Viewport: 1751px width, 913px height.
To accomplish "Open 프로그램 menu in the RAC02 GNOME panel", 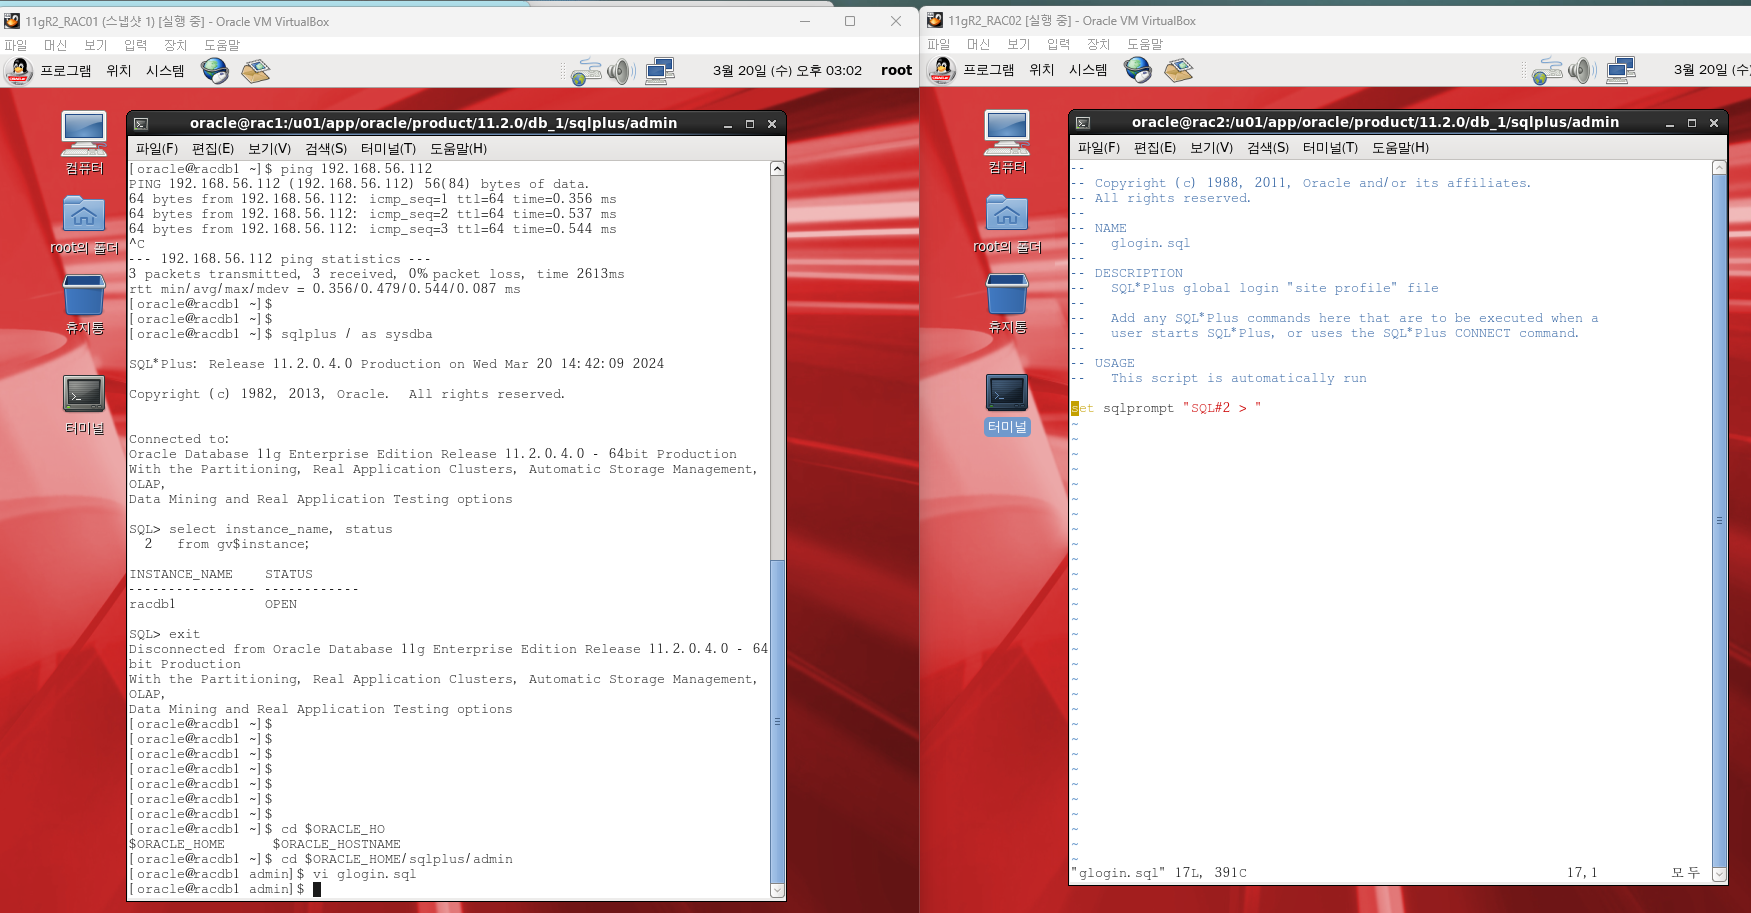I will point(989,70).
